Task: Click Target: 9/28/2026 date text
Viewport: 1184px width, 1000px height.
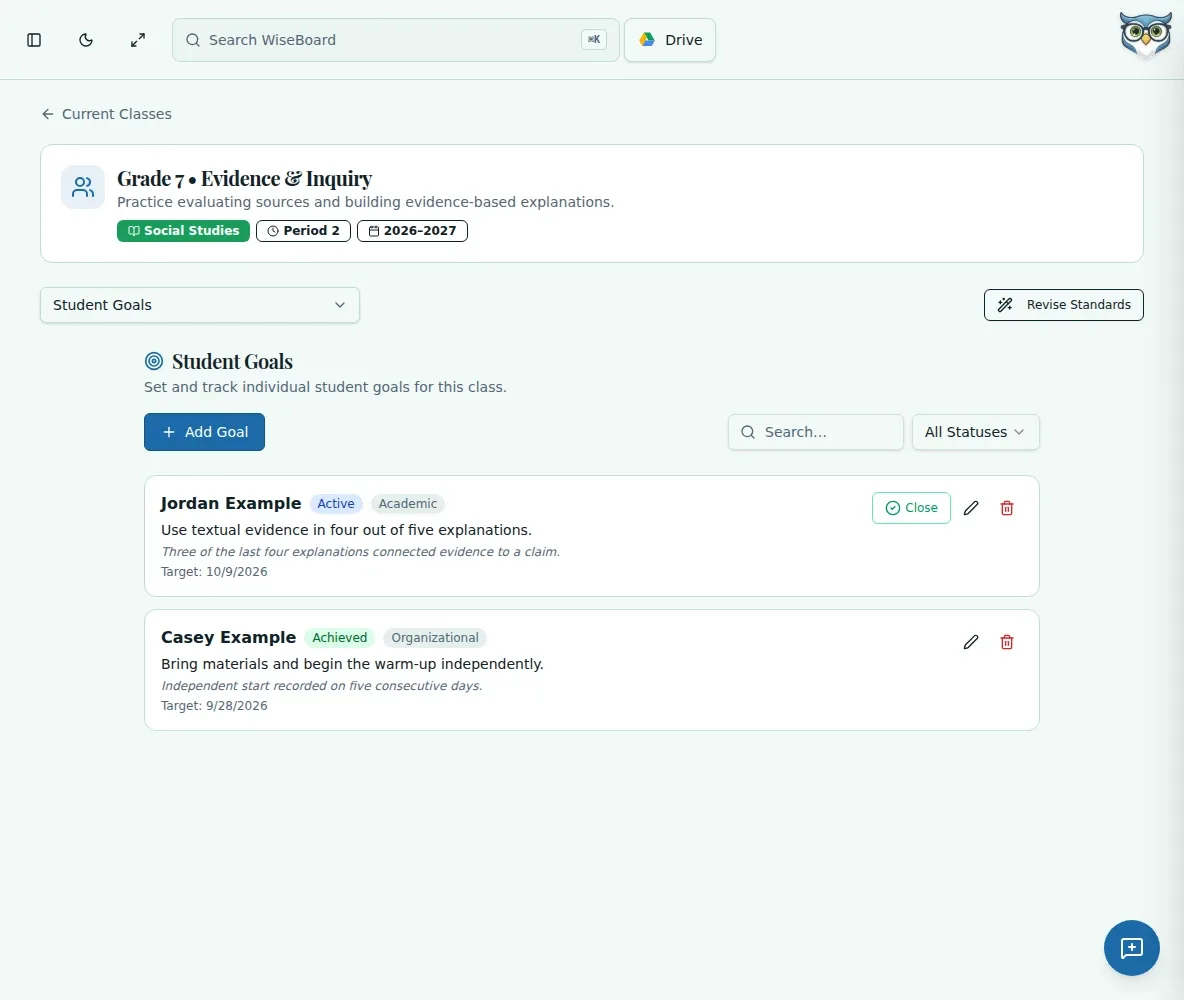Action: [214, 705]
